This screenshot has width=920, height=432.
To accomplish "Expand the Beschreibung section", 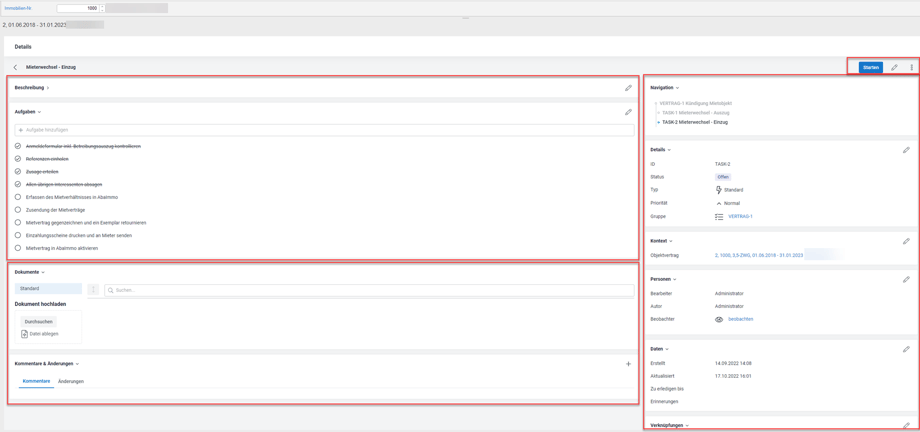I will (x=48, y=88).
